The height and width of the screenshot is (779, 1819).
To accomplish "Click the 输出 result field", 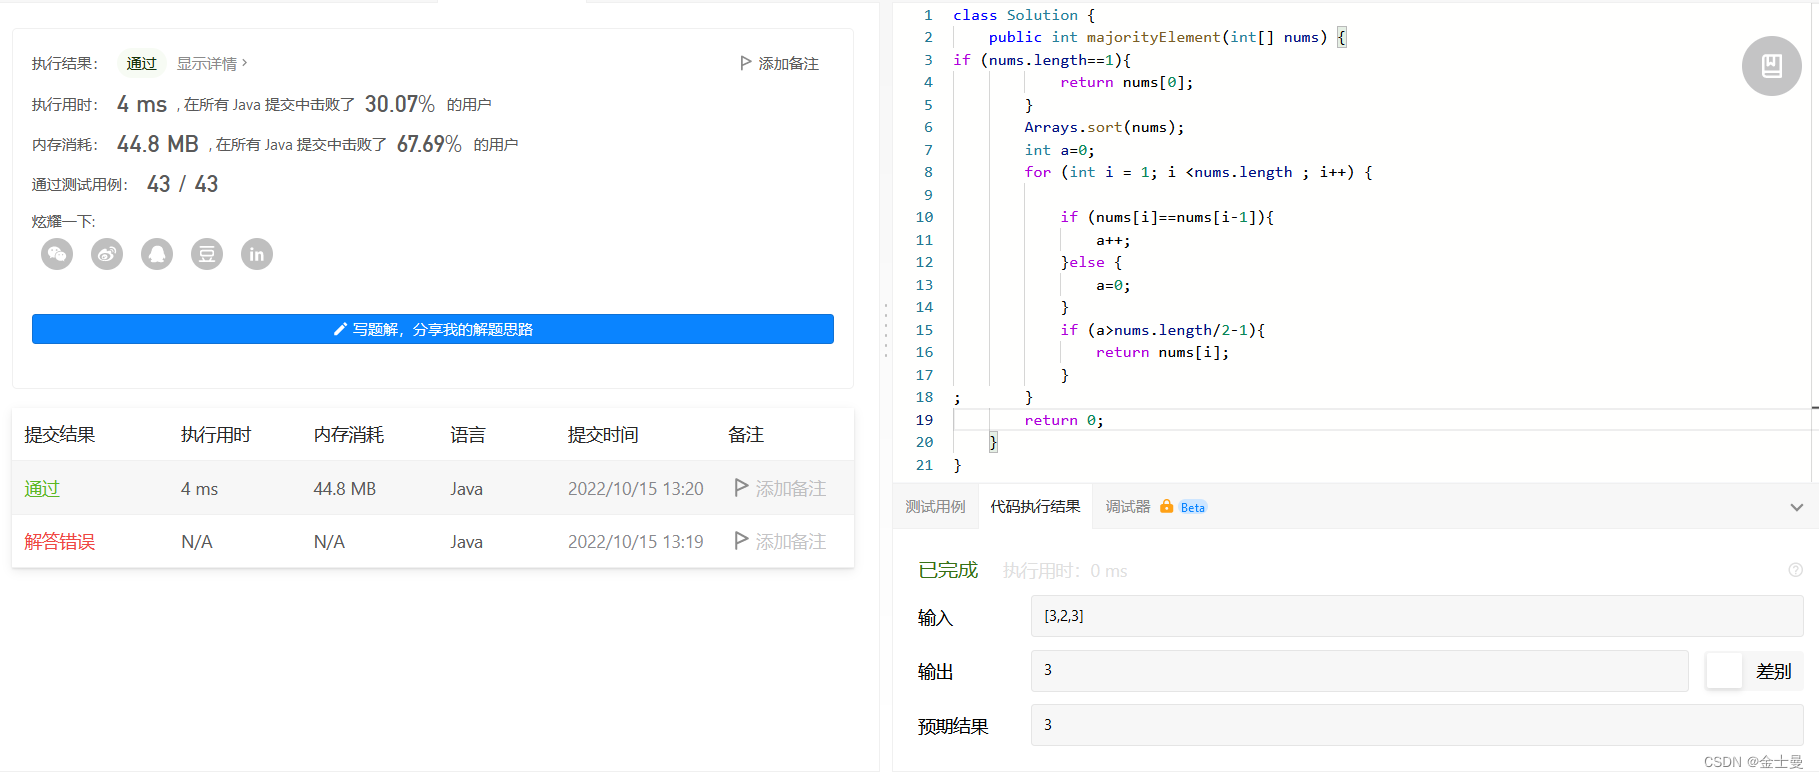I will click(x=1359, y=671).
